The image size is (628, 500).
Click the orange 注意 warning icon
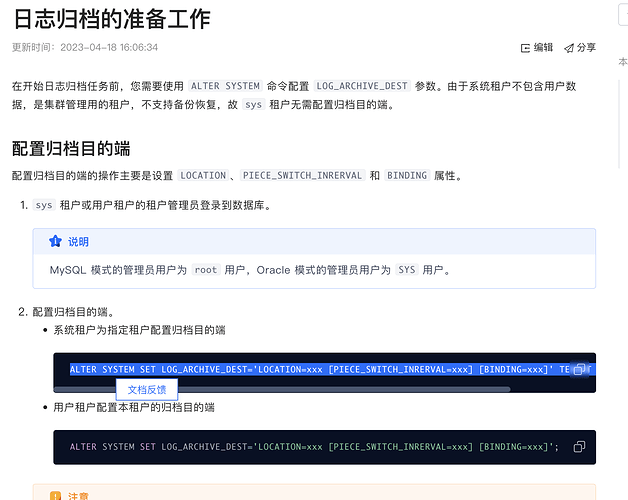[x=55, y=496]
